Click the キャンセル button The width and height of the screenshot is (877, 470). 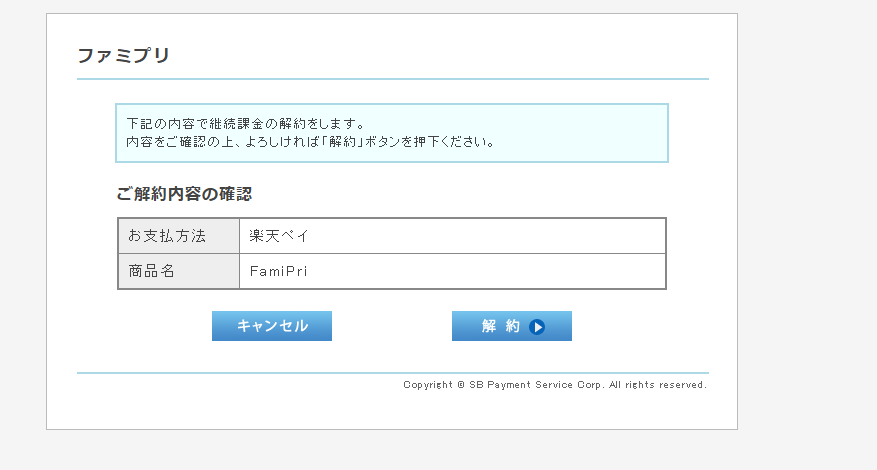coord(272,326)
